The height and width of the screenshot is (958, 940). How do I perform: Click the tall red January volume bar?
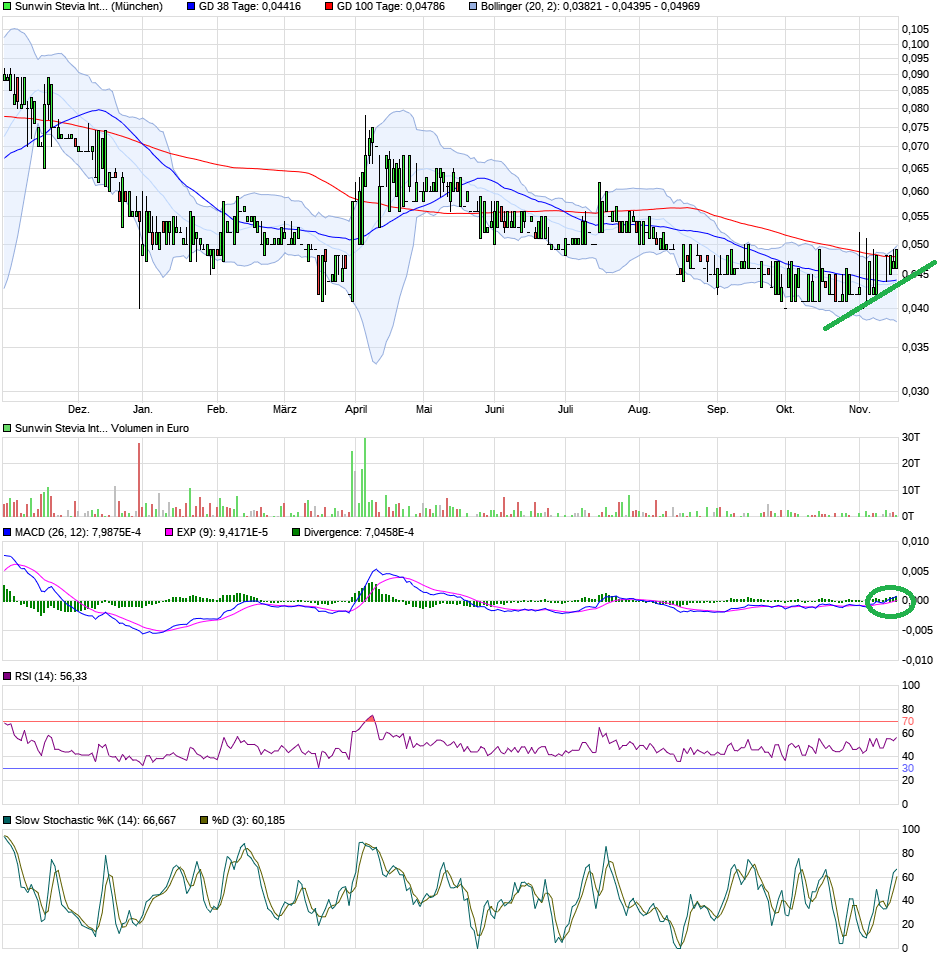click(x=139, y=480)
